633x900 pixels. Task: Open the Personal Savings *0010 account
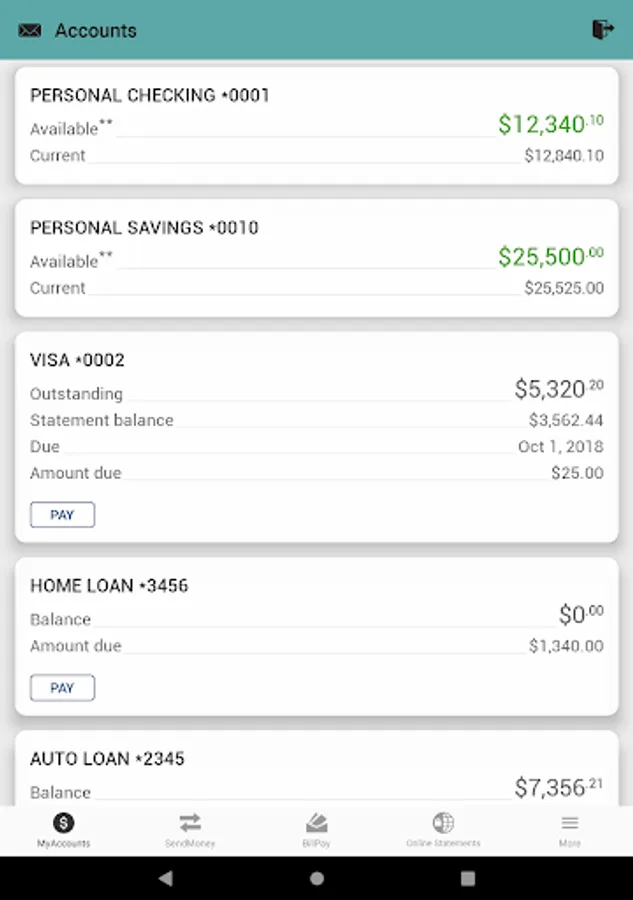[144, 228]
